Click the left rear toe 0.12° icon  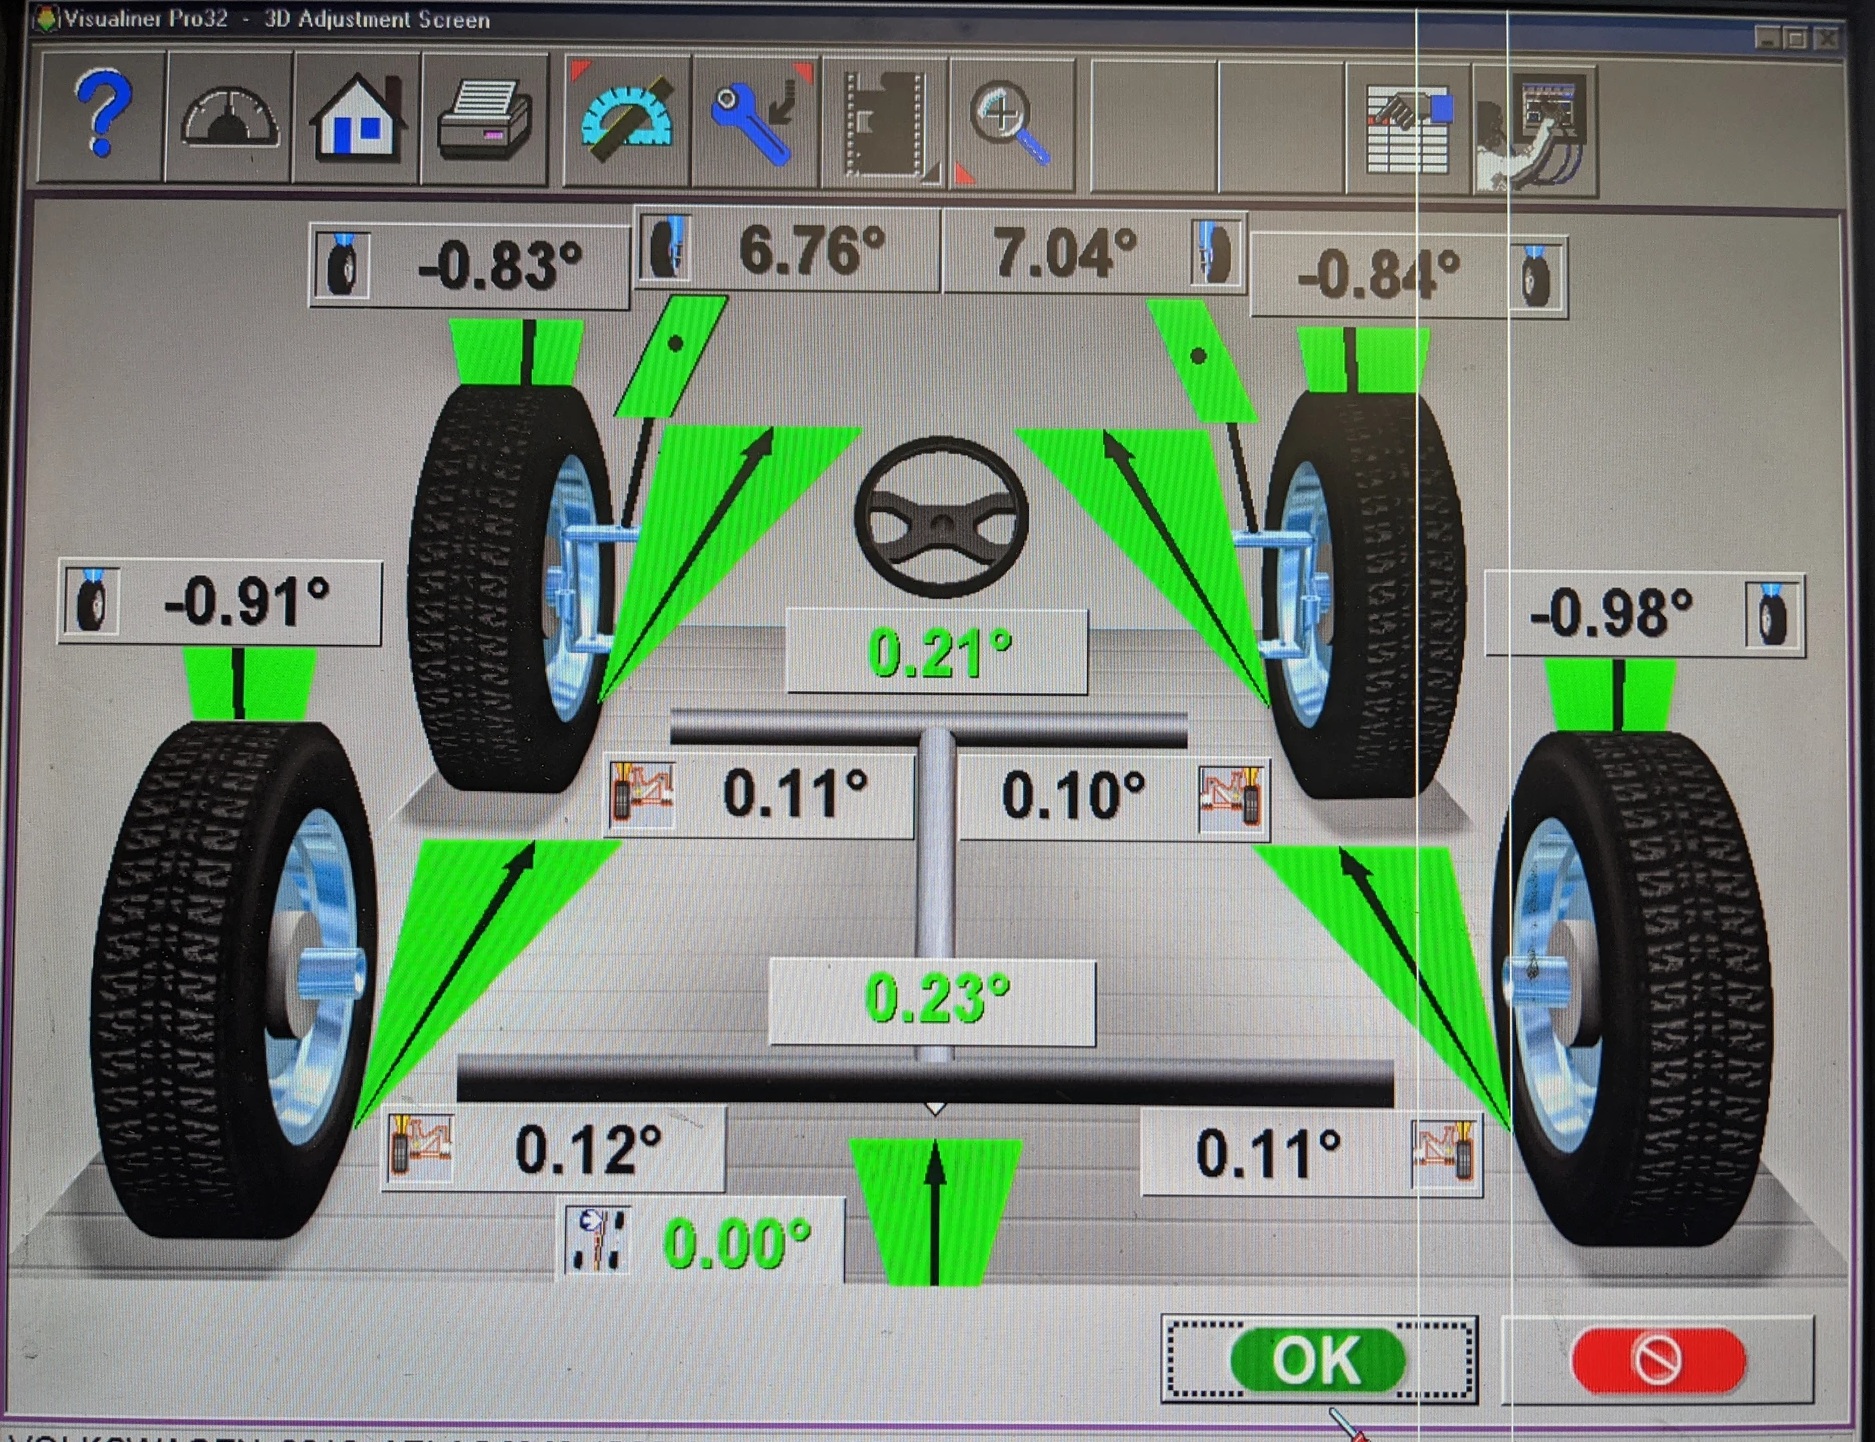point(420,1147)
